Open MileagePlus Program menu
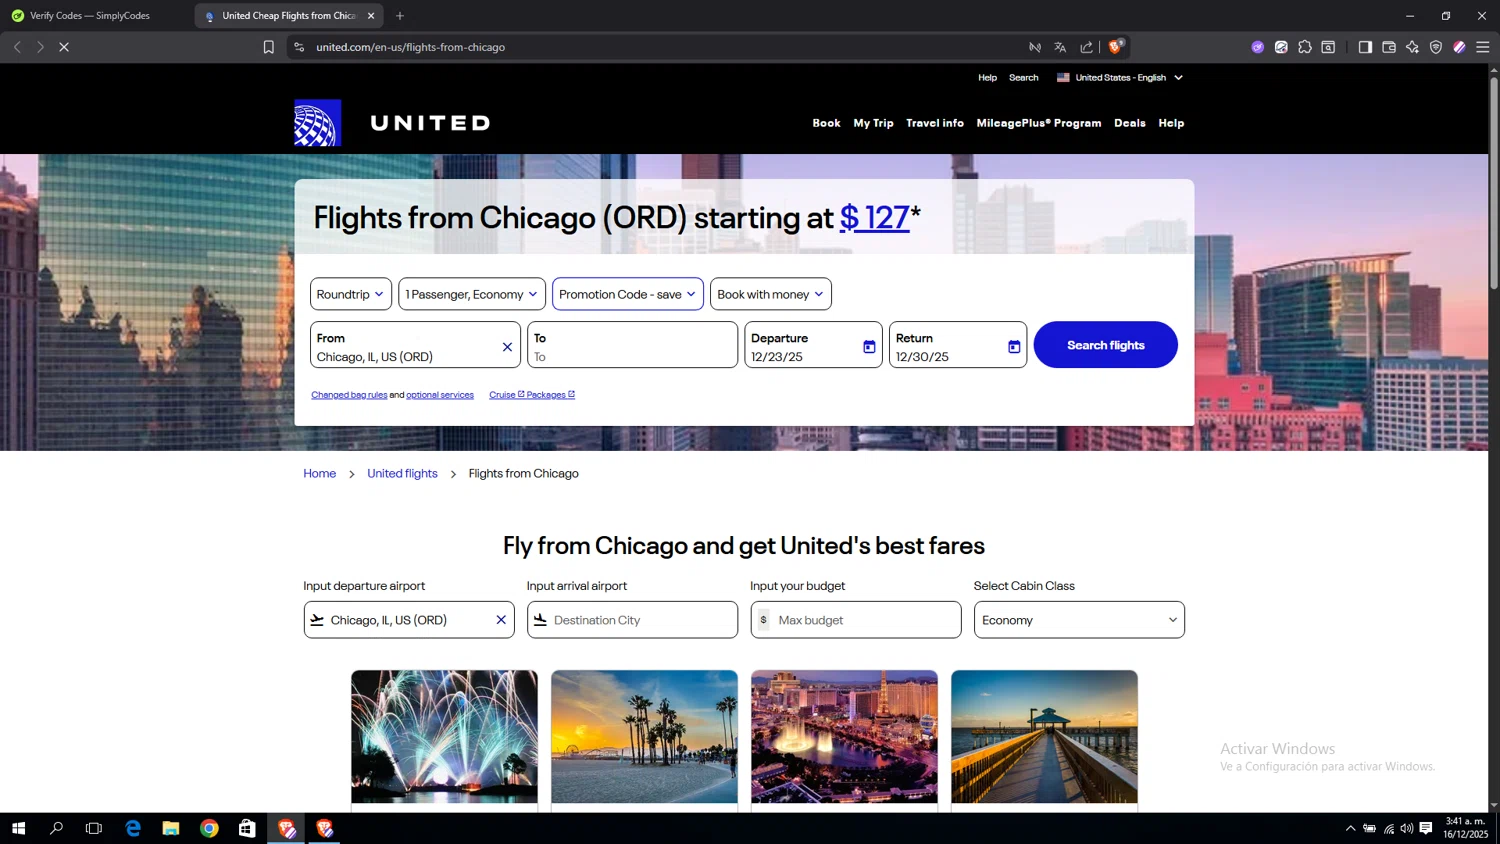The height and width of the screenshot is (844, 1500). 1039,123
